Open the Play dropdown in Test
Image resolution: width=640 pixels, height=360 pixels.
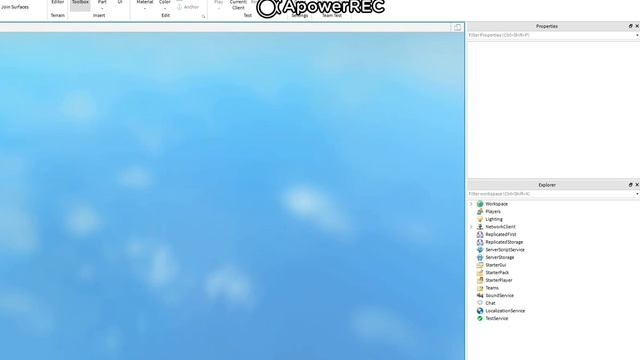[x=219, y=8]
